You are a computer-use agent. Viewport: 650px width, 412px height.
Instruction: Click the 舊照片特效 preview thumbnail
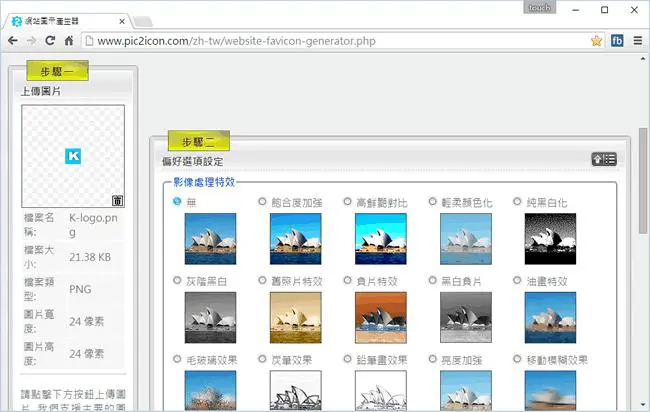click(296, 317)
